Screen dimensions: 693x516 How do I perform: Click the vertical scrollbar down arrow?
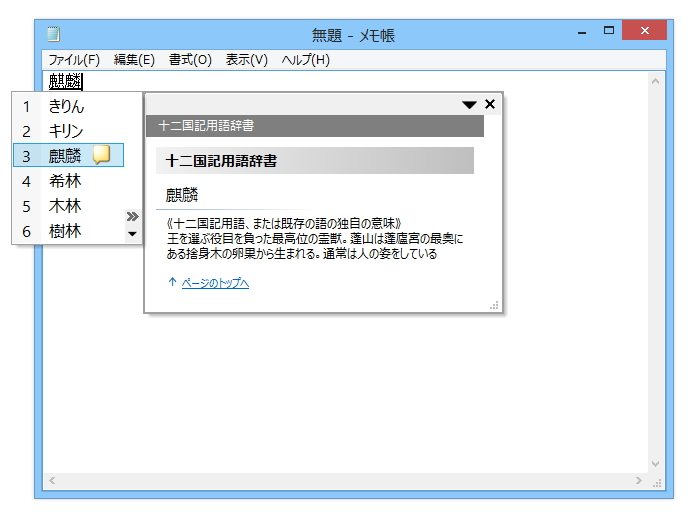point(655,463)
